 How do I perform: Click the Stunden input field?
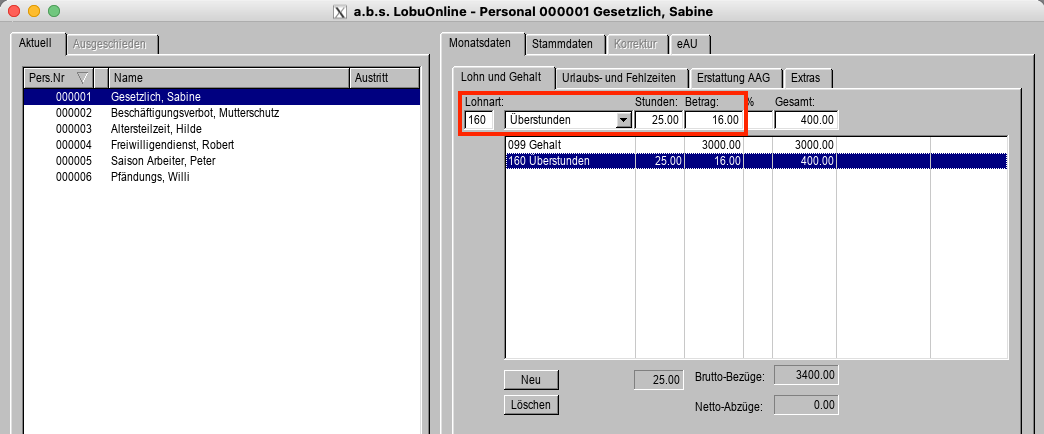pyautogui.click(x=660, y=120)
